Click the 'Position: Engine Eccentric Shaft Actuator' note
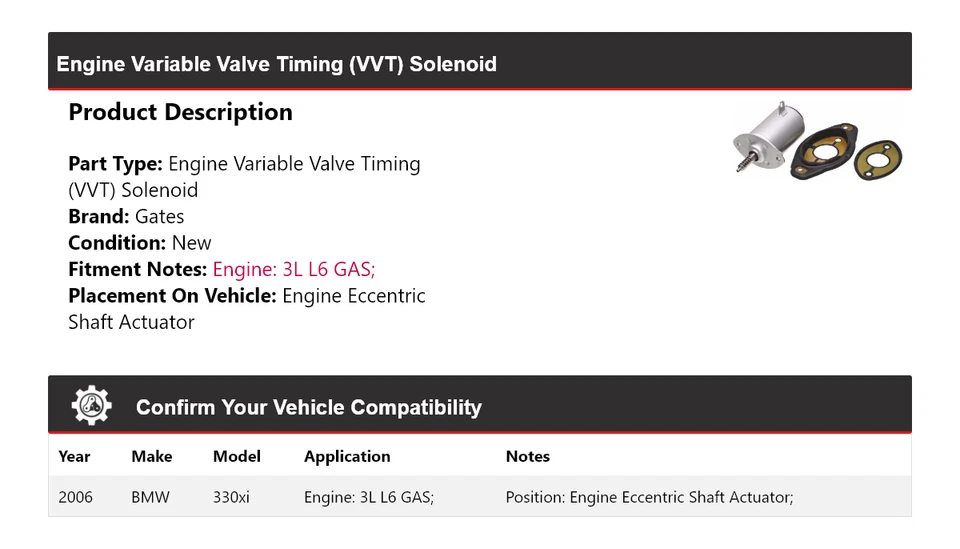Viewport: 960px width, 549px height. [x=649, y=497]
